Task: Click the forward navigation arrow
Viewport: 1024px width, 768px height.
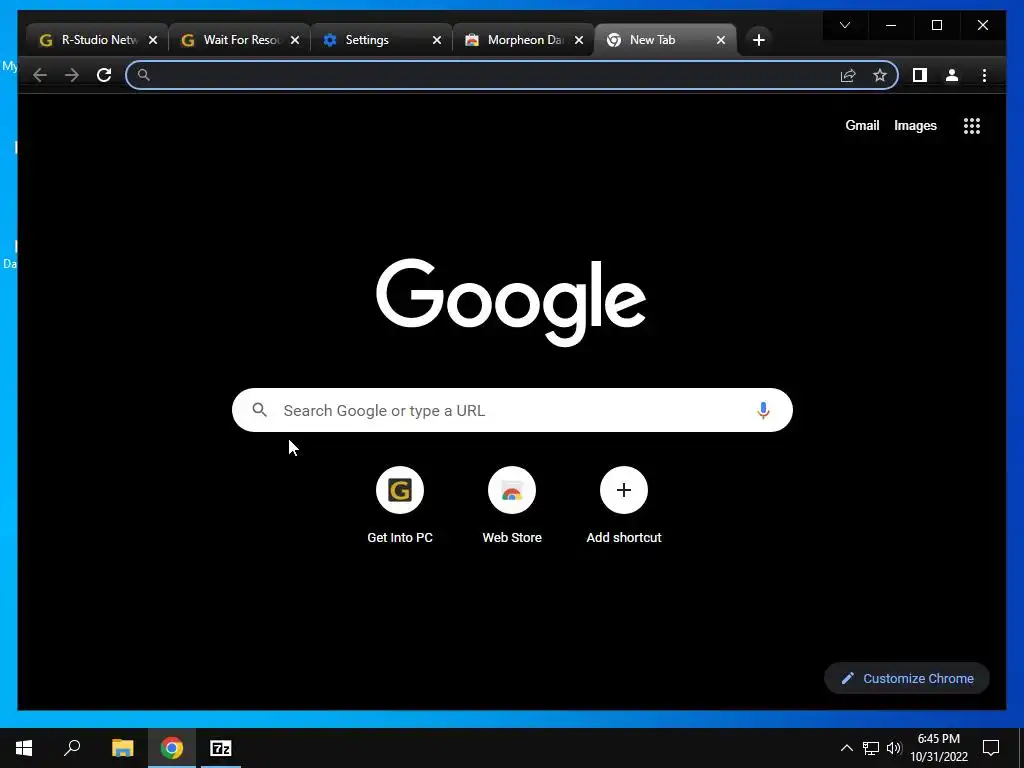Action: pos(72,75)
